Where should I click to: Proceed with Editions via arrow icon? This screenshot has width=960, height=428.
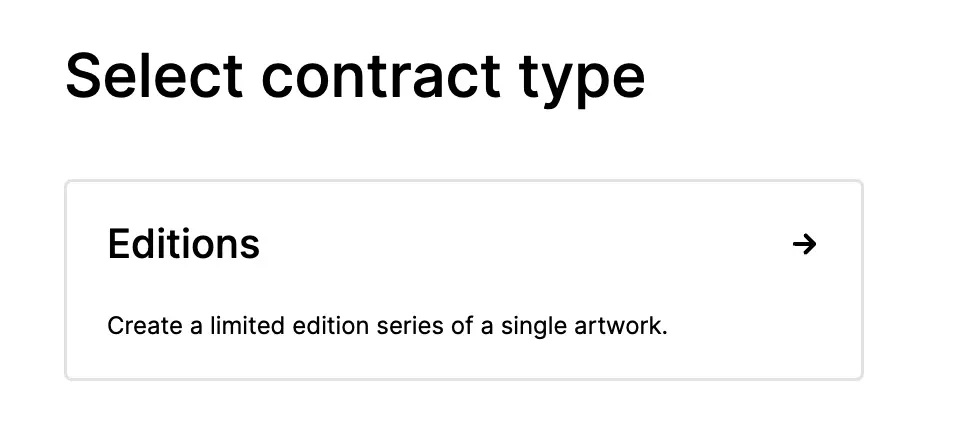click(x=804, y=244)
